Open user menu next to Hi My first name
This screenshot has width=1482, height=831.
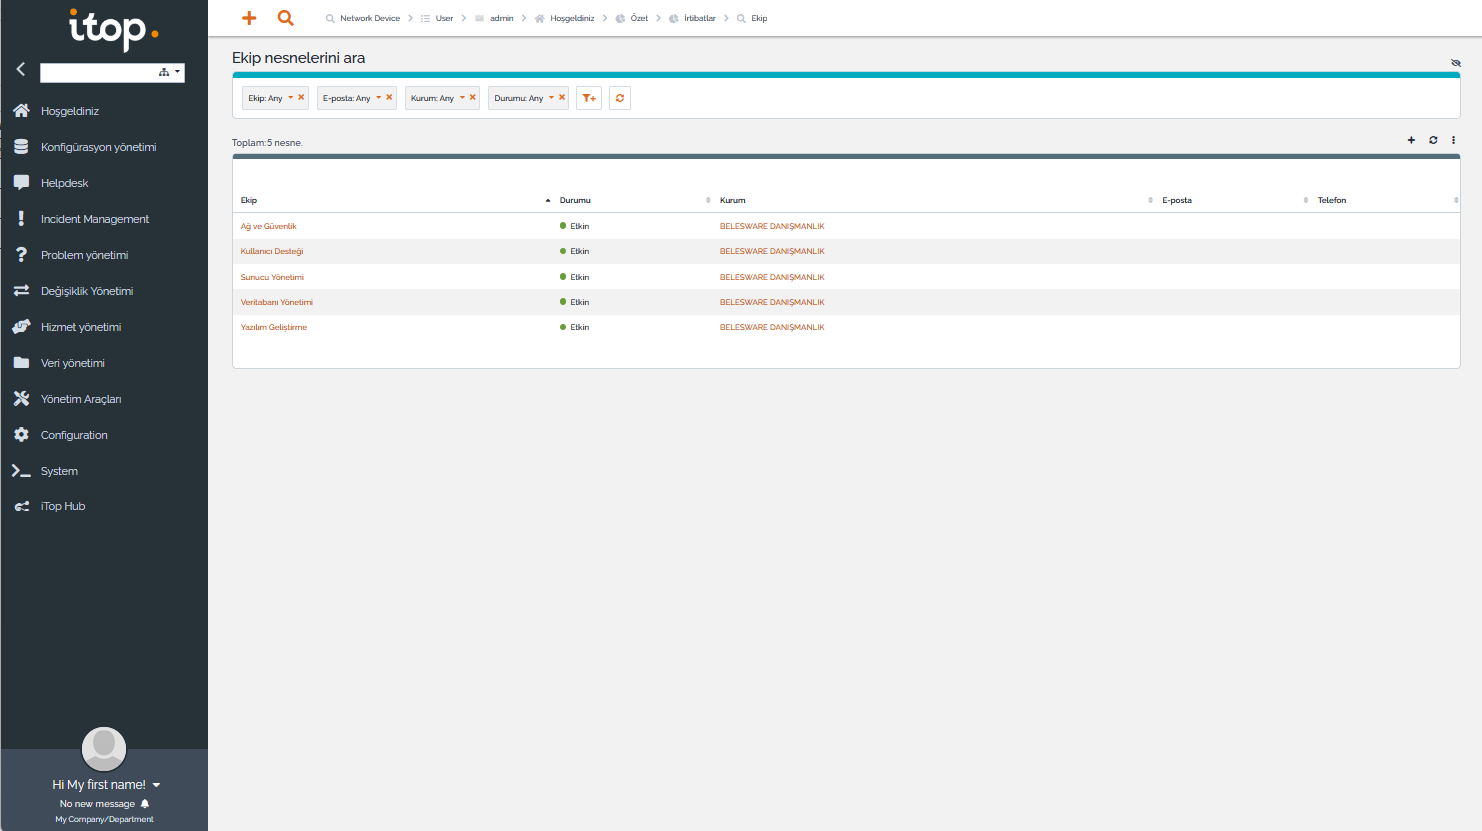coord(157,785)
